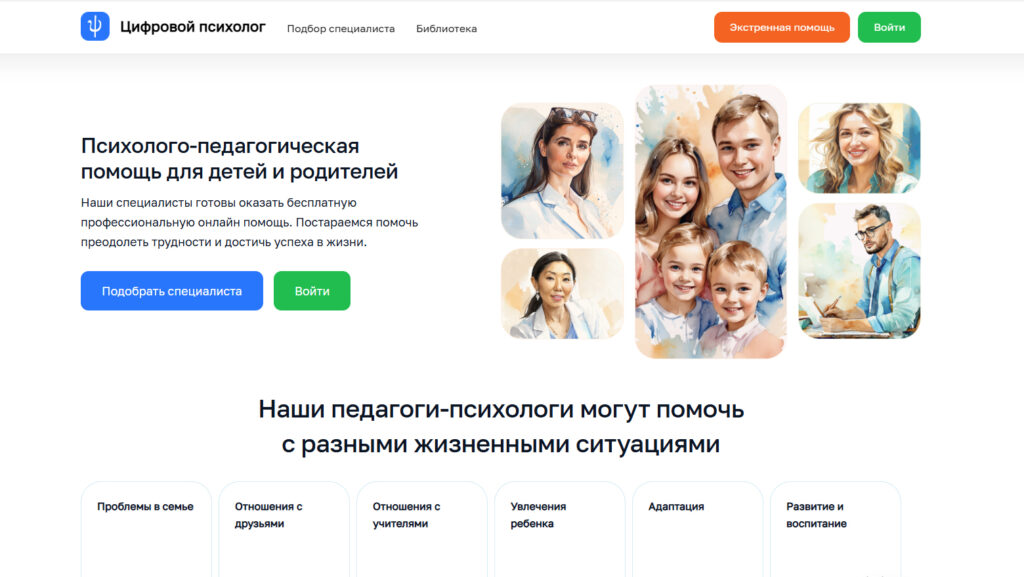Screen dimensions: 1024x577
Task: Select the Адаптация card
Action: coord(697,529)
